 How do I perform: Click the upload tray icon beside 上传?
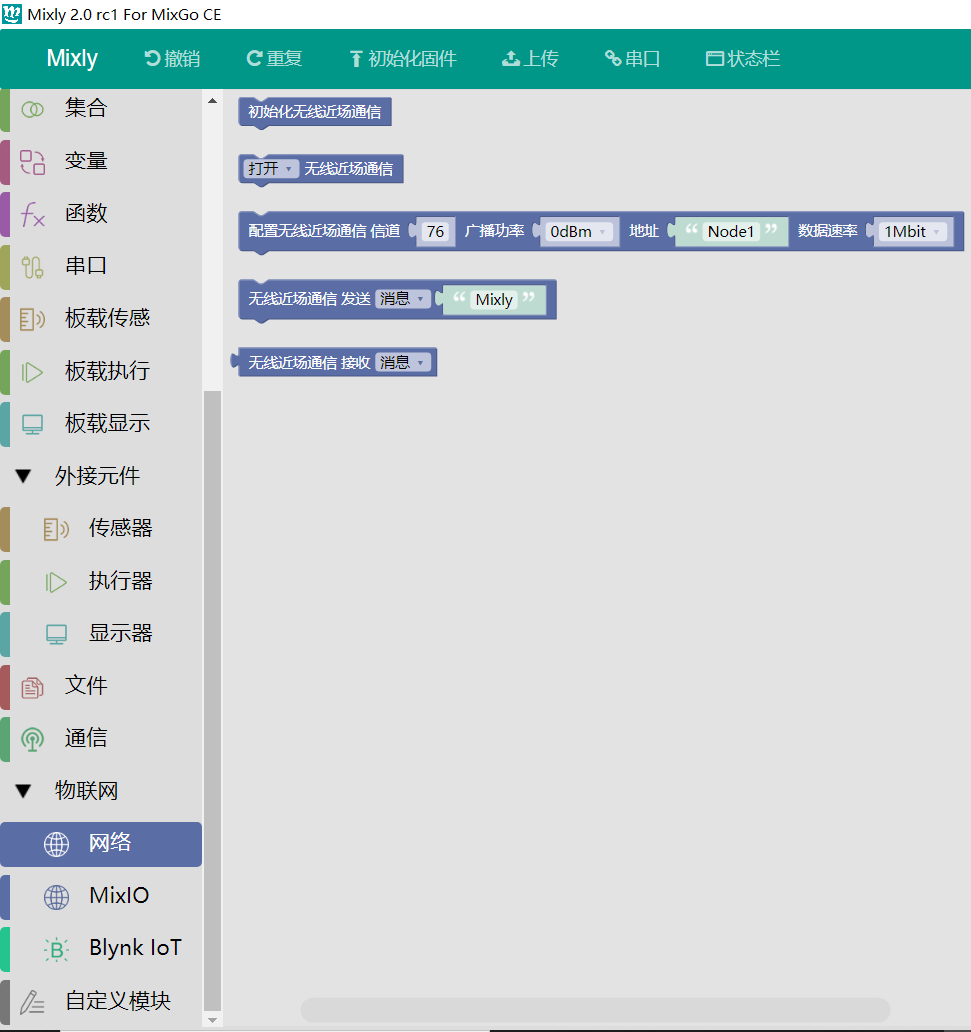pos(510,59)
